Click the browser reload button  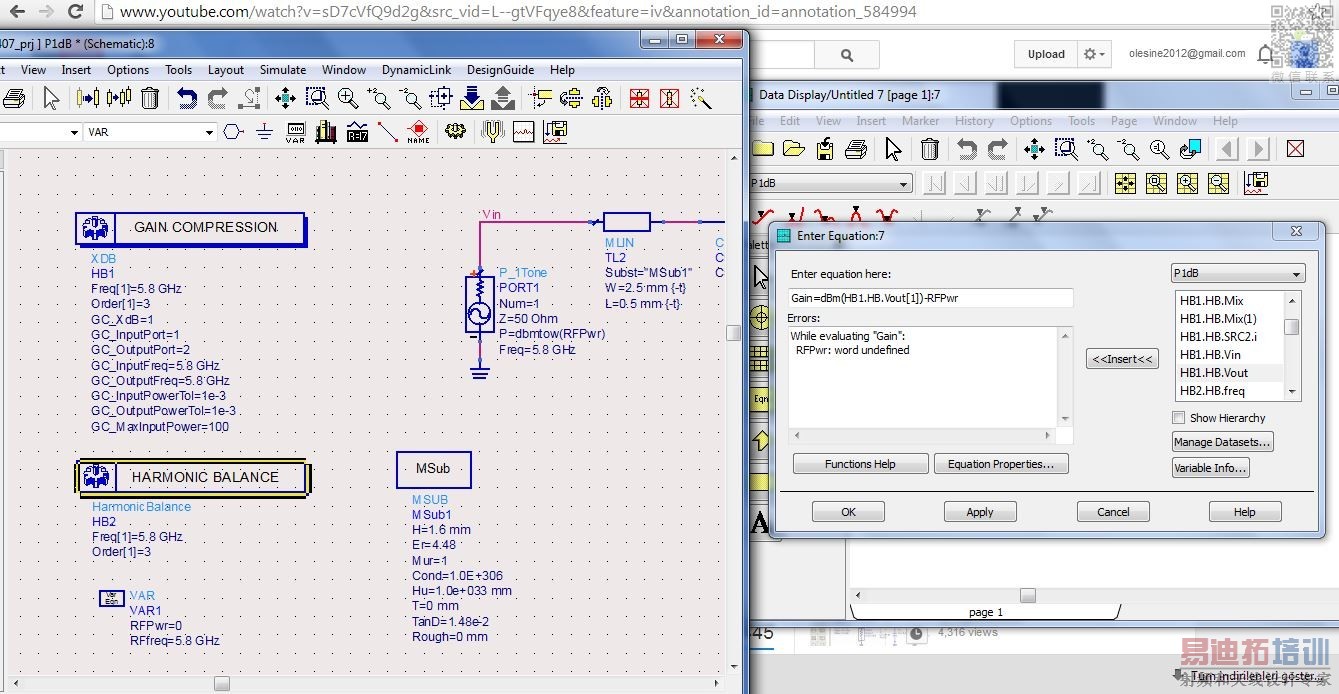pos(75,12)
